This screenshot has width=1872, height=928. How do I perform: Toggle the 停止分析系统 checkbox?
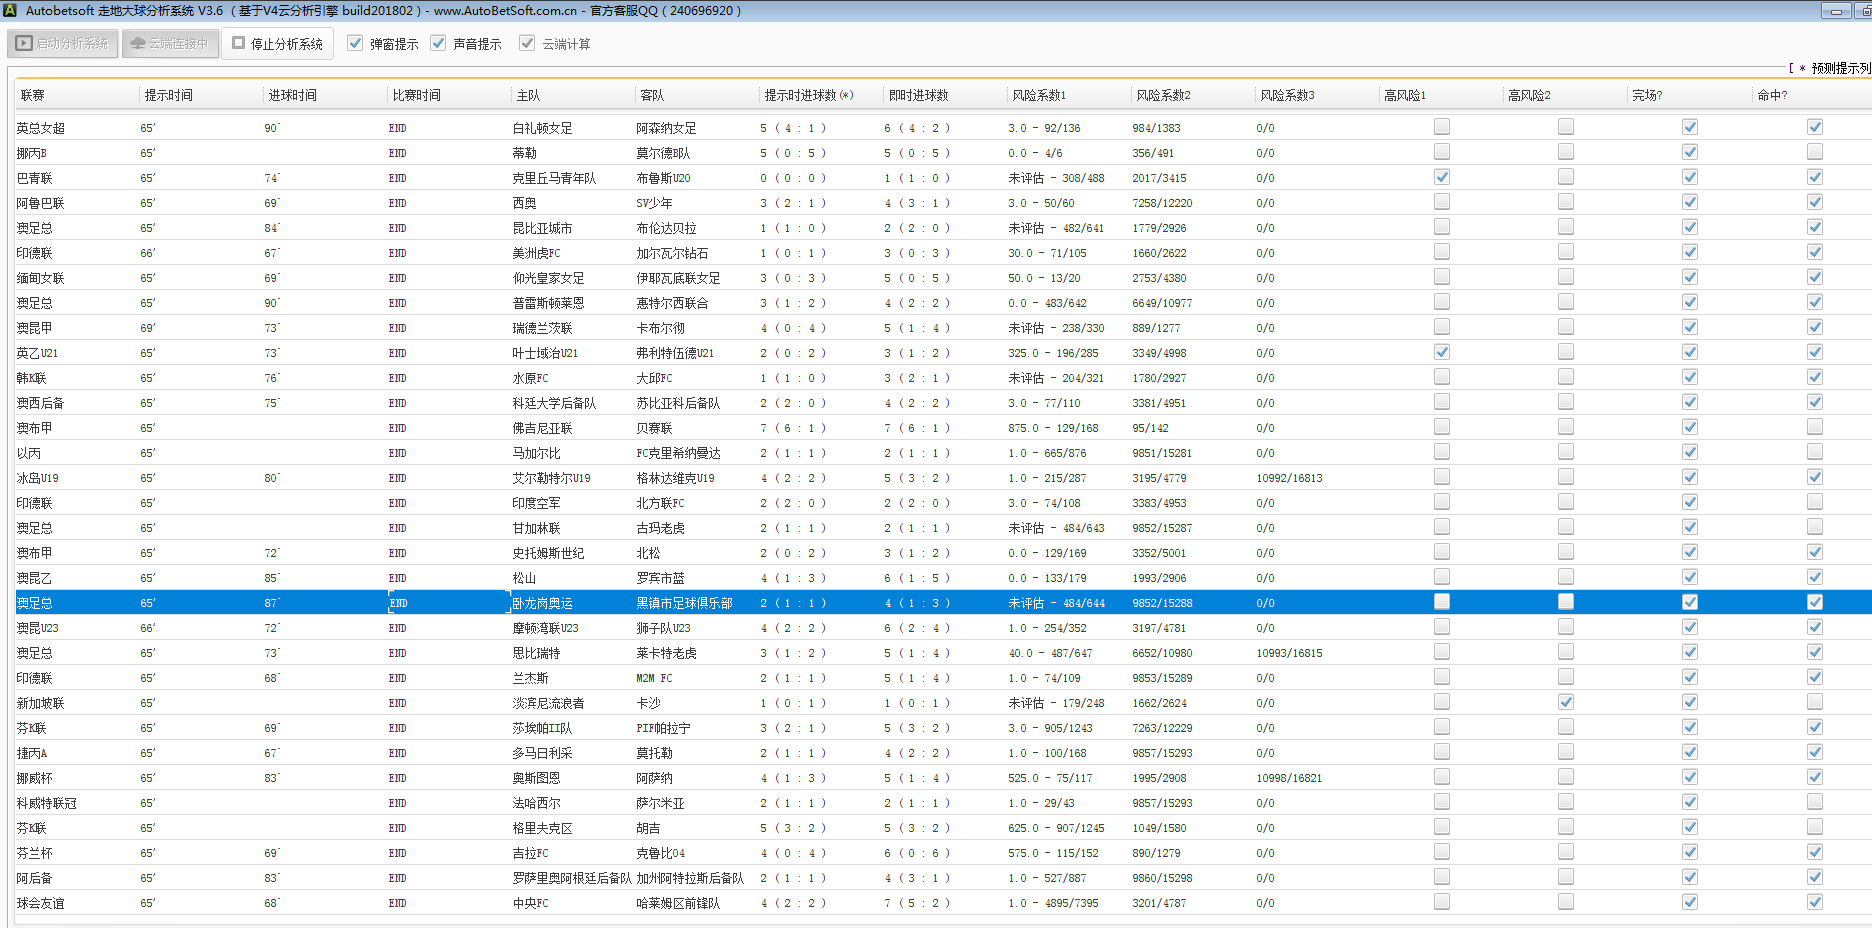[239, 43]
